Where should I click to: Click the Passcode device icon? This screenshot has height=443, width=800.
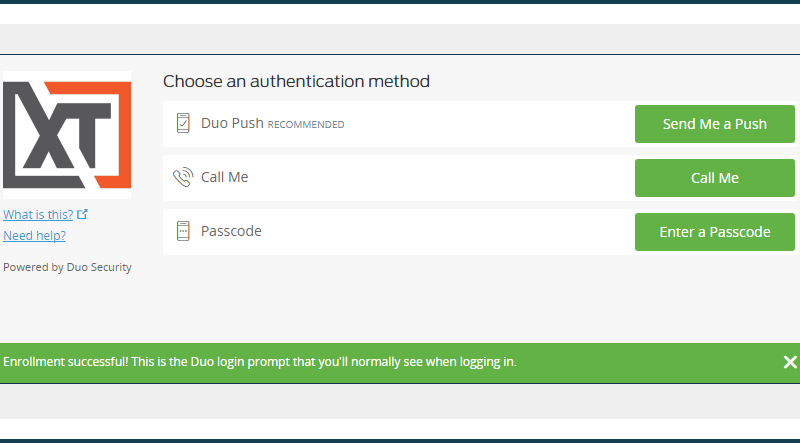[183, 232]
